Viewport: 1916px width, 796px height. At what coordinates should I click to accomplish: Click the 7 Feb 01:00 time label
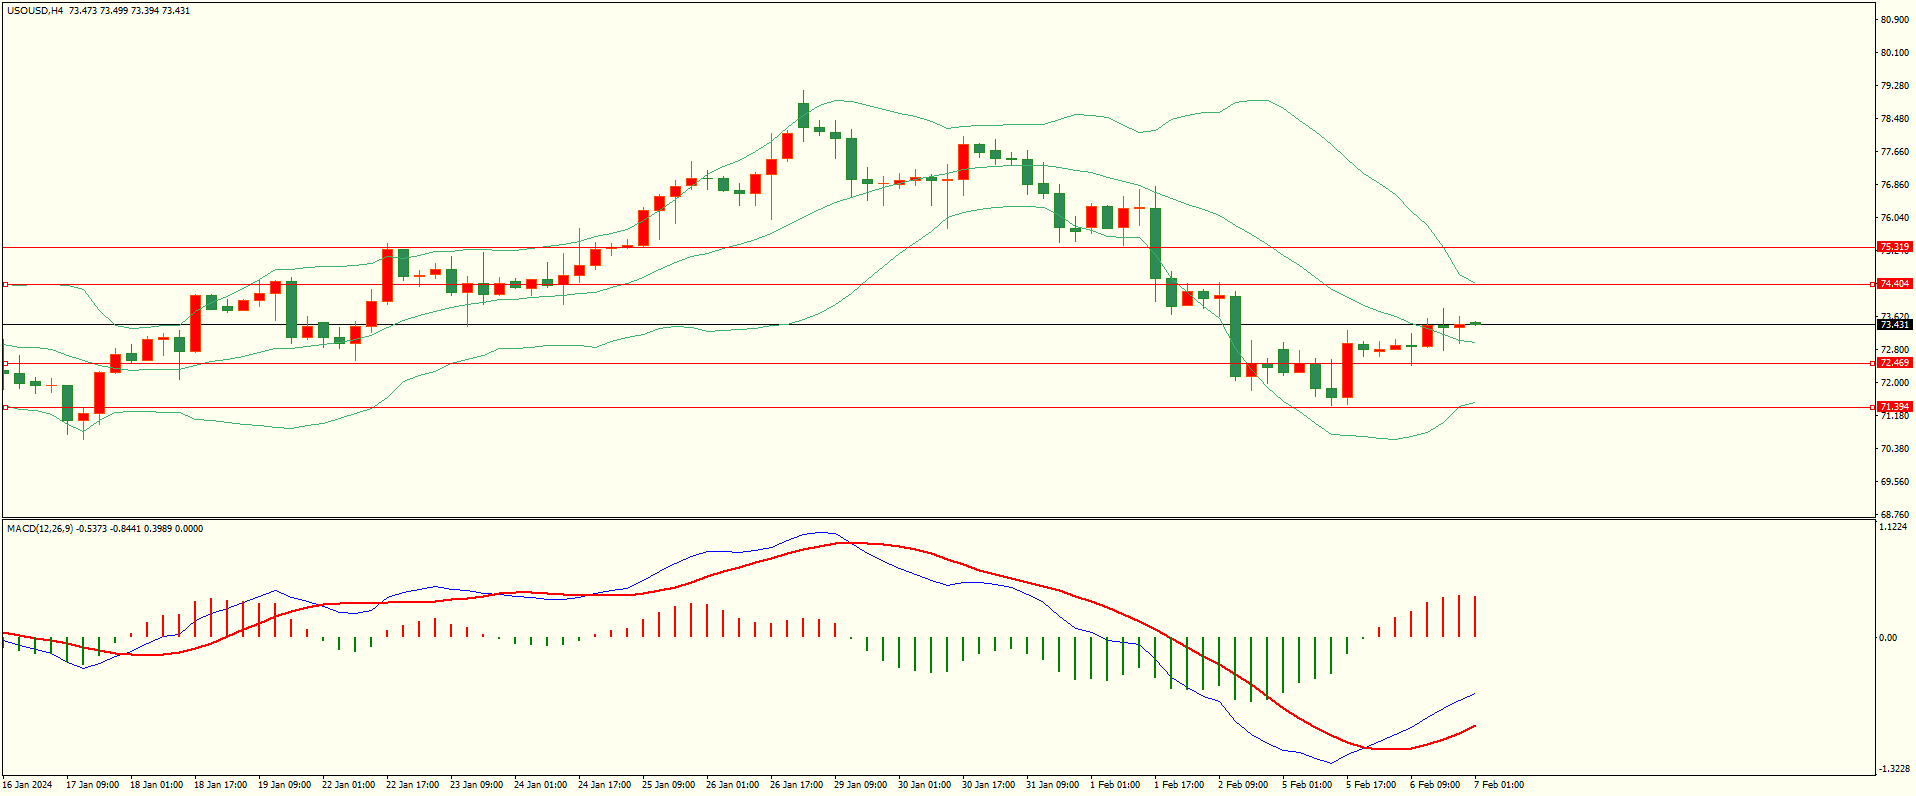[x=1498, y=785]
